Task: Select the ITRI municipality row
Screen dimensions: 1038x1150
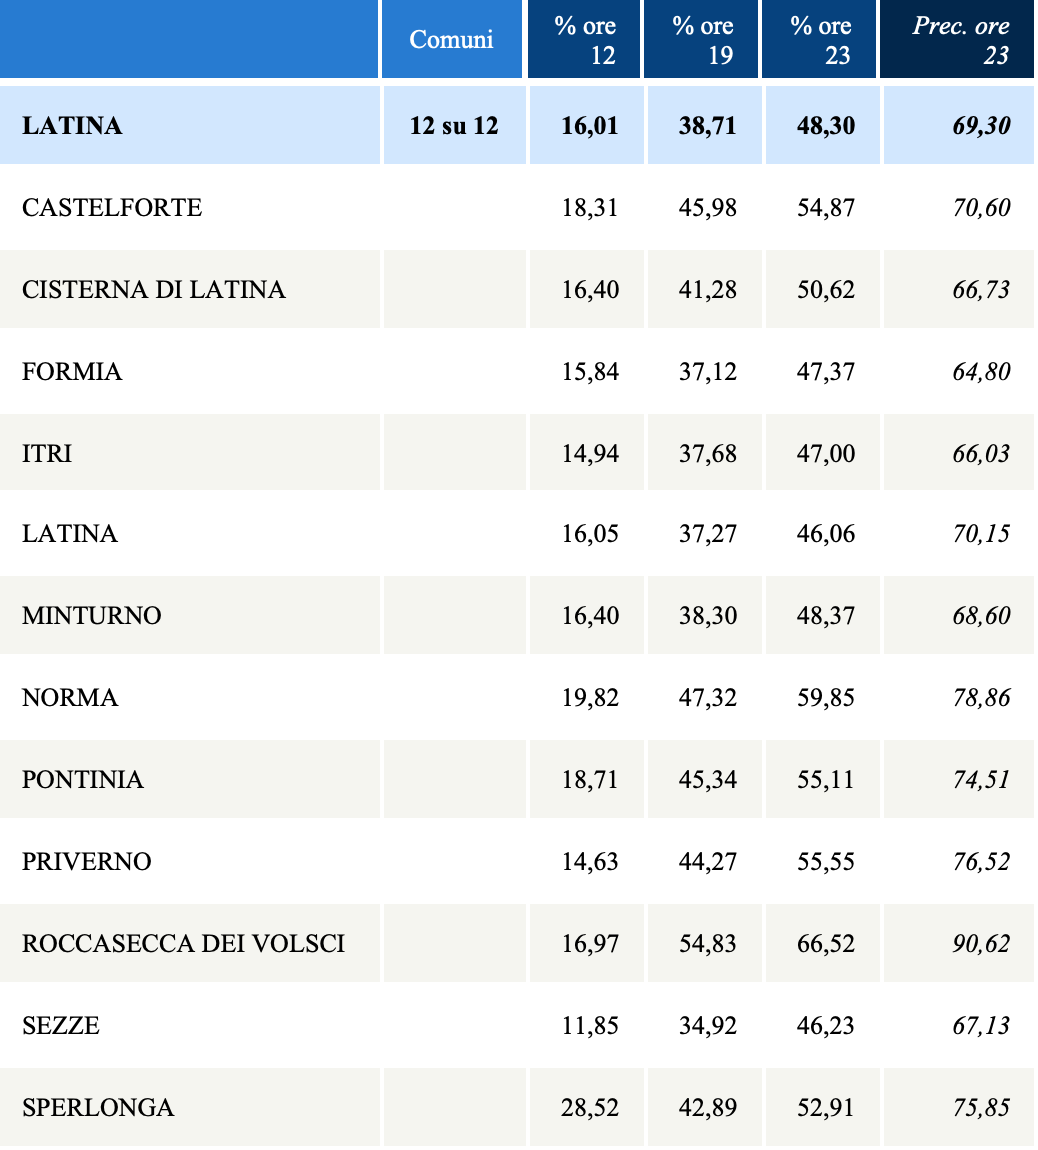Action: 47,454
